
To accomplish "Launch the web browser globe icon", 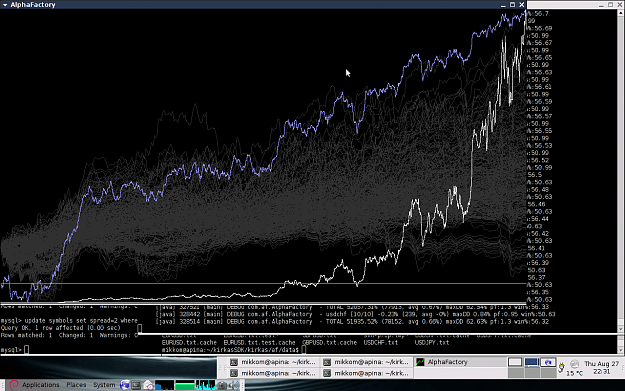I will click(125, 385).
